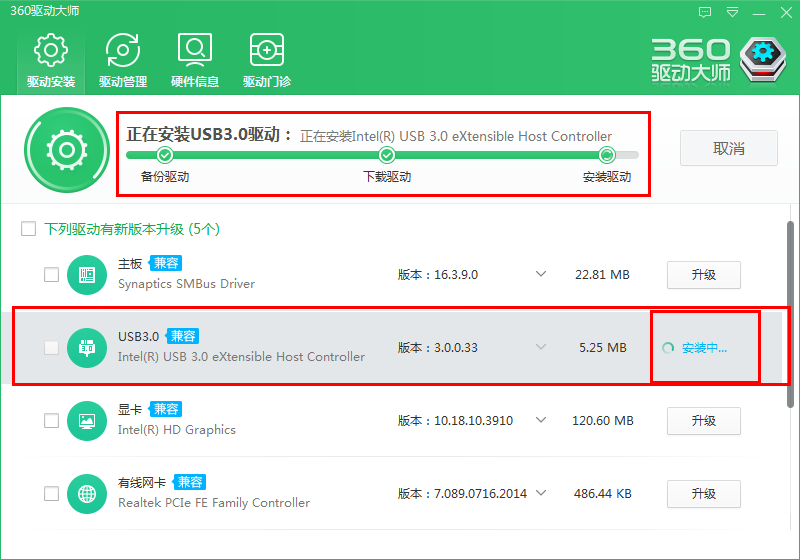Click the 安装驱动 progress step marker
The image size is (800, 560).
(607, 155)
